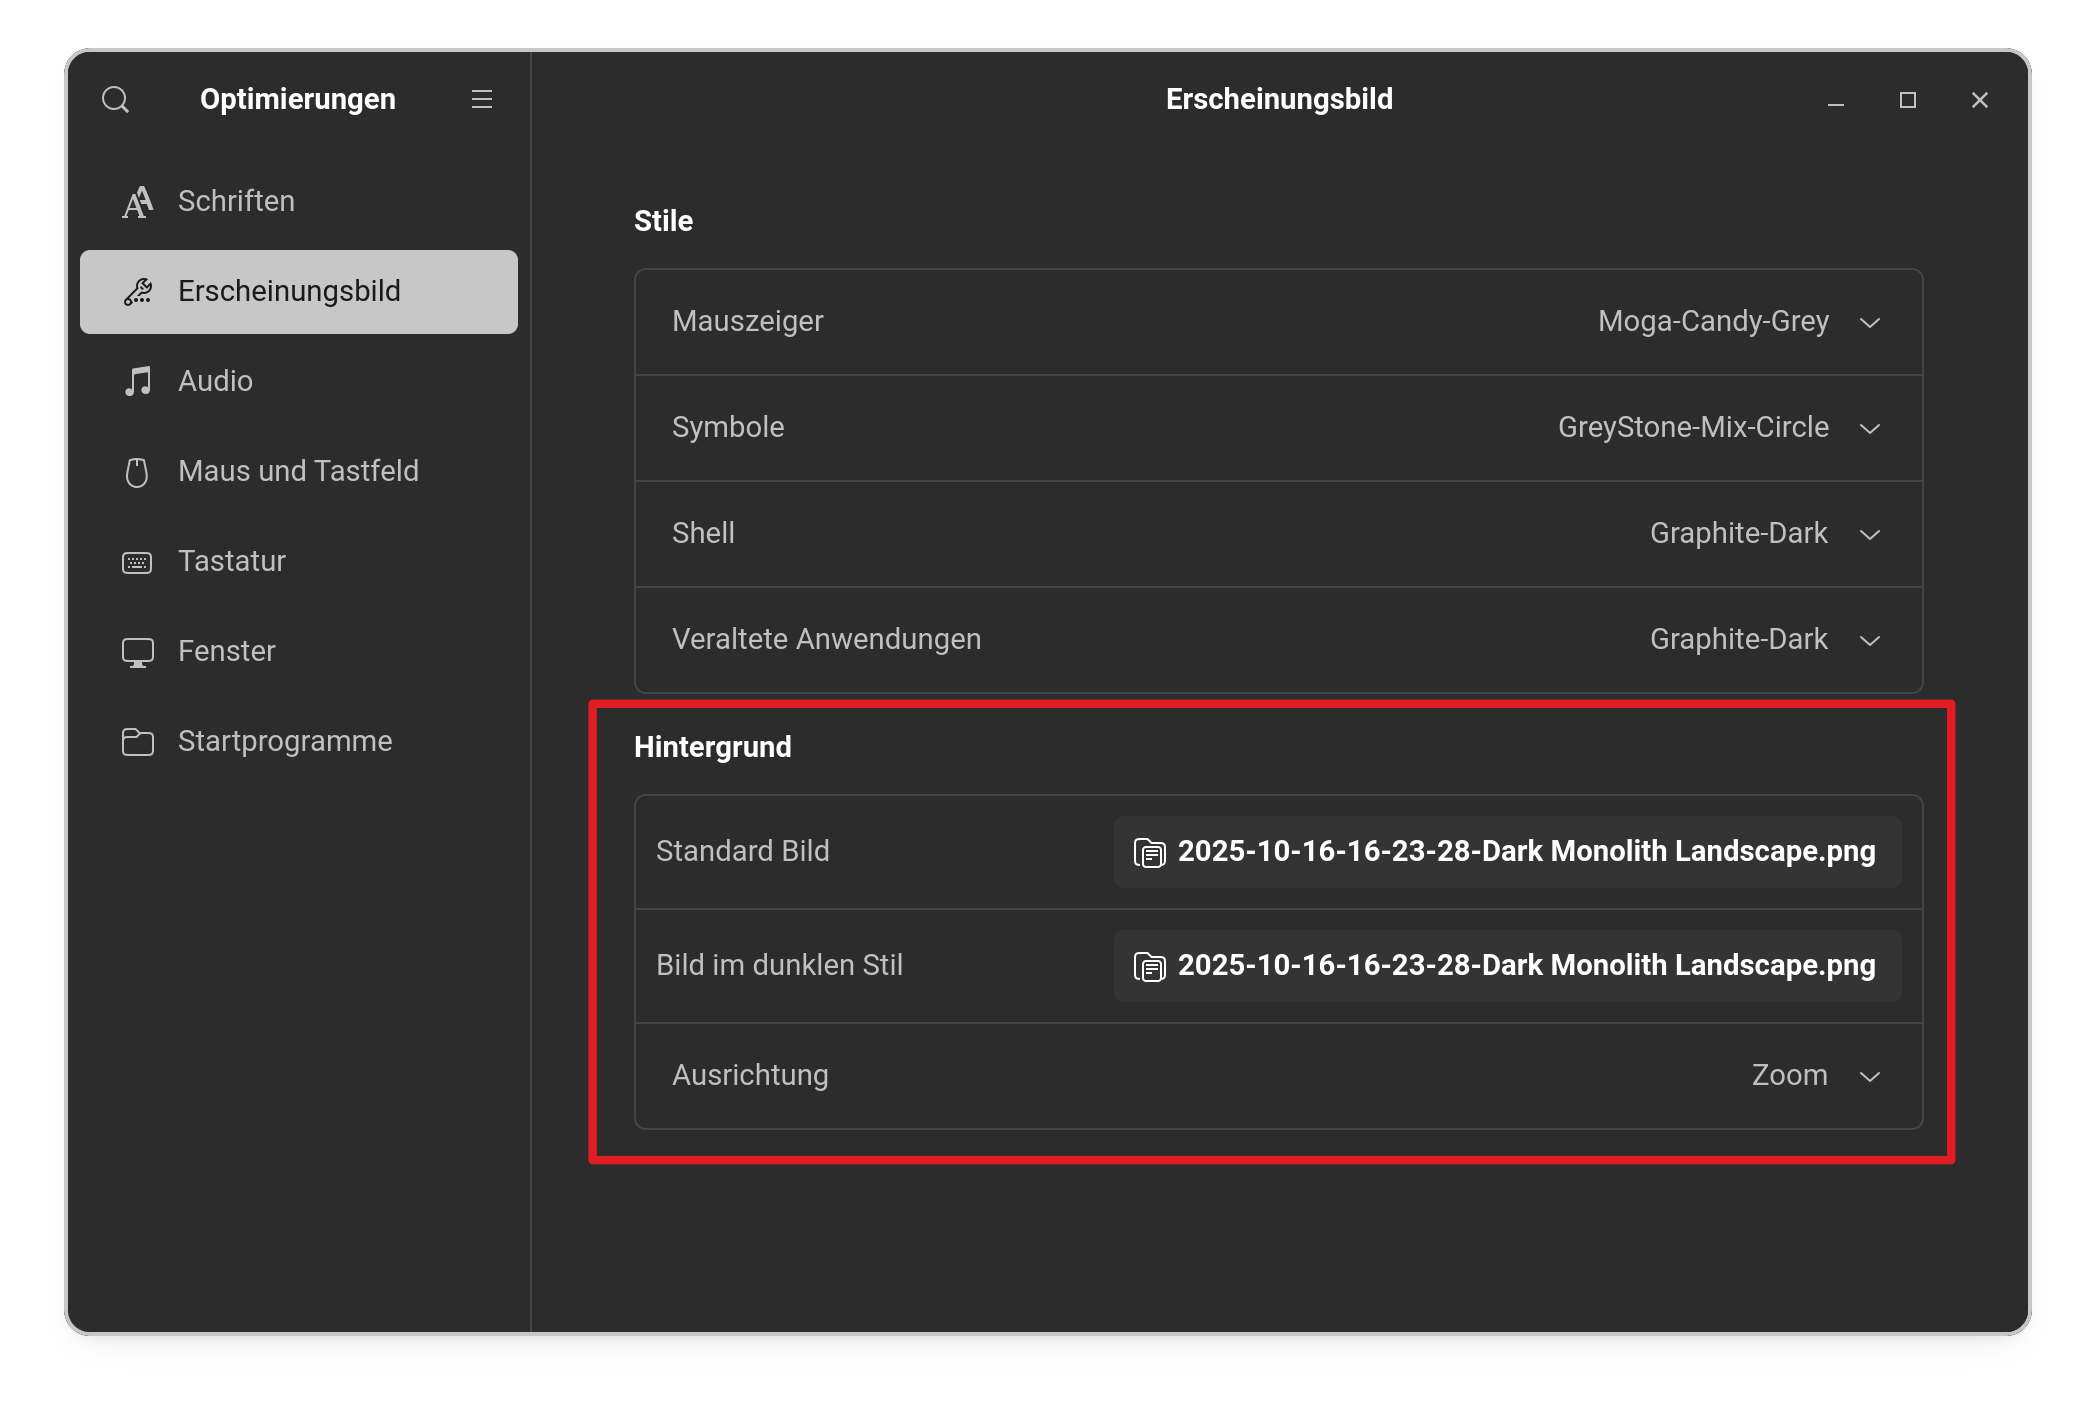Choose file for Standard Bild
Viewport: 2096px width, 1416px height.
1507,852
